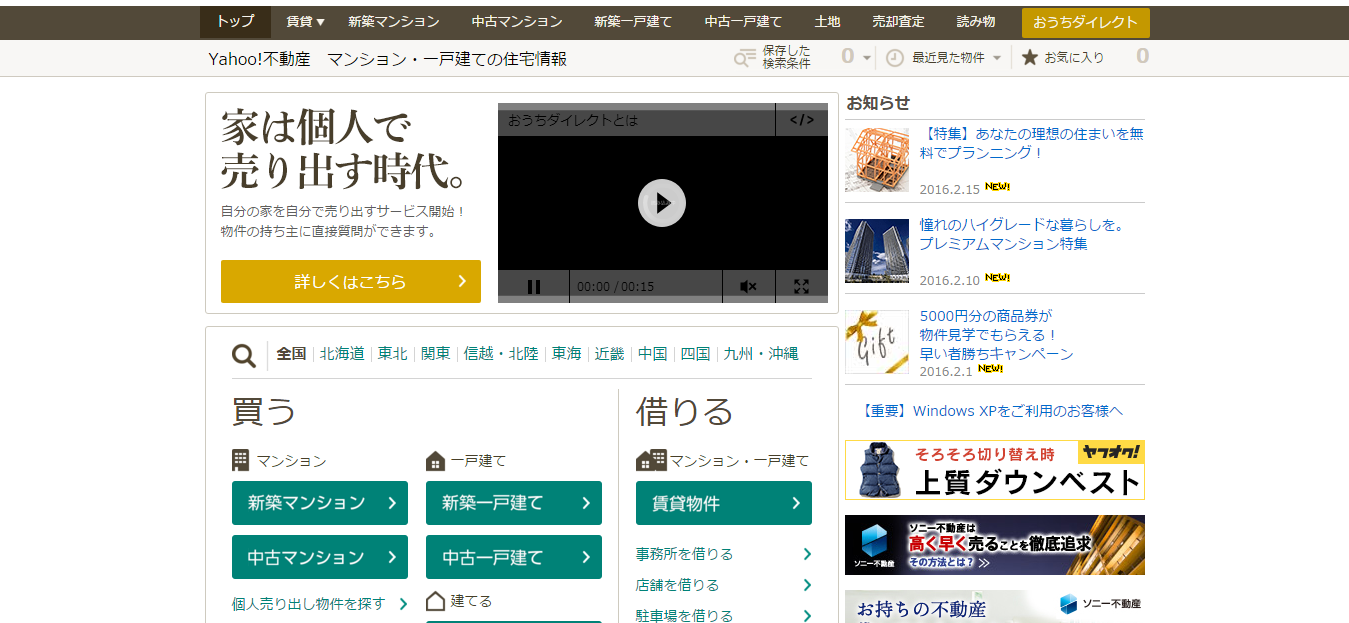Click the recently viewed clock icon
The image size is (1349, 623).
[895, 58]
